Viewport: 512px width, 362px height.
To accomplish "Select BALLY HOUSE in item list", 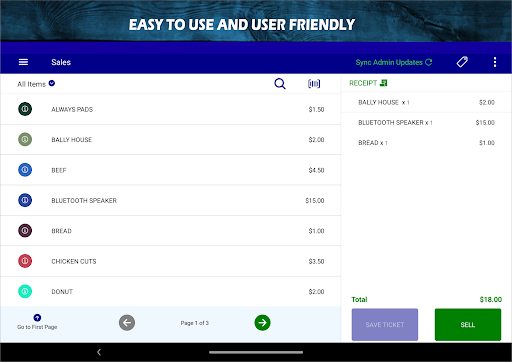I will [170, 140].
